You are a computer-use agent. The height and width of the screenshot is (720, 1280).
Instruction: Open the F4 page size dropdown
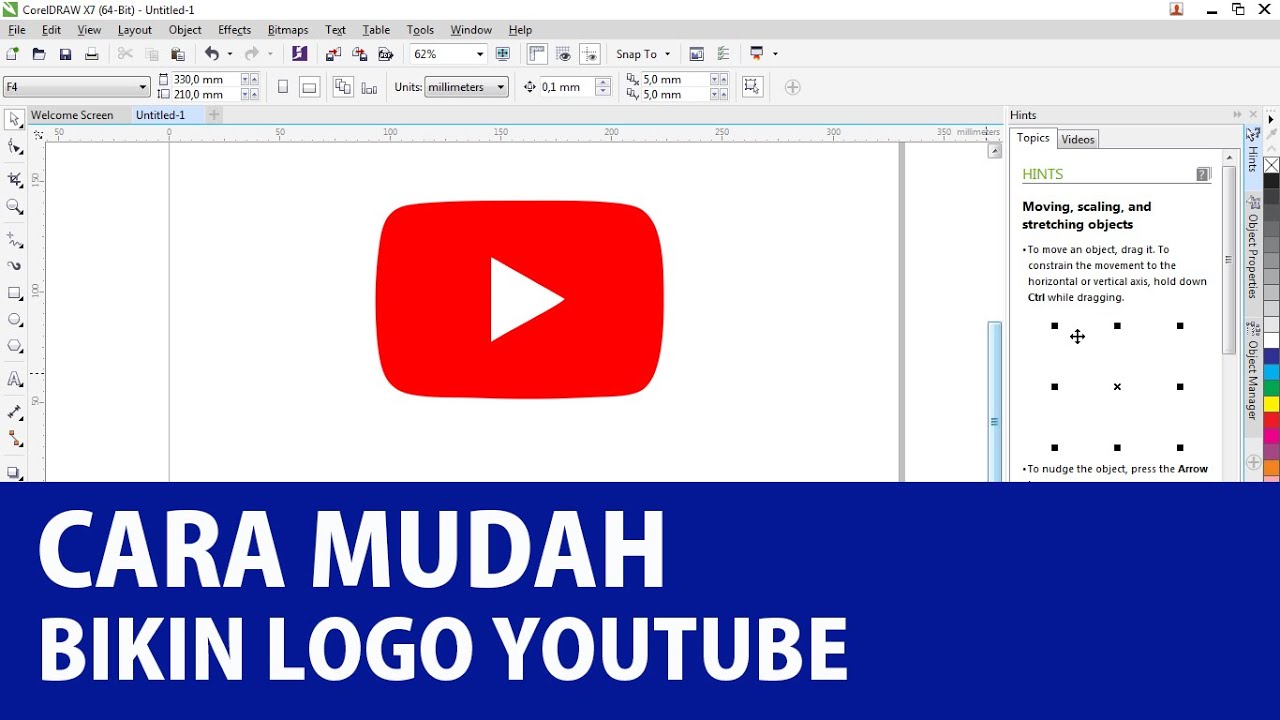point(142,87)
